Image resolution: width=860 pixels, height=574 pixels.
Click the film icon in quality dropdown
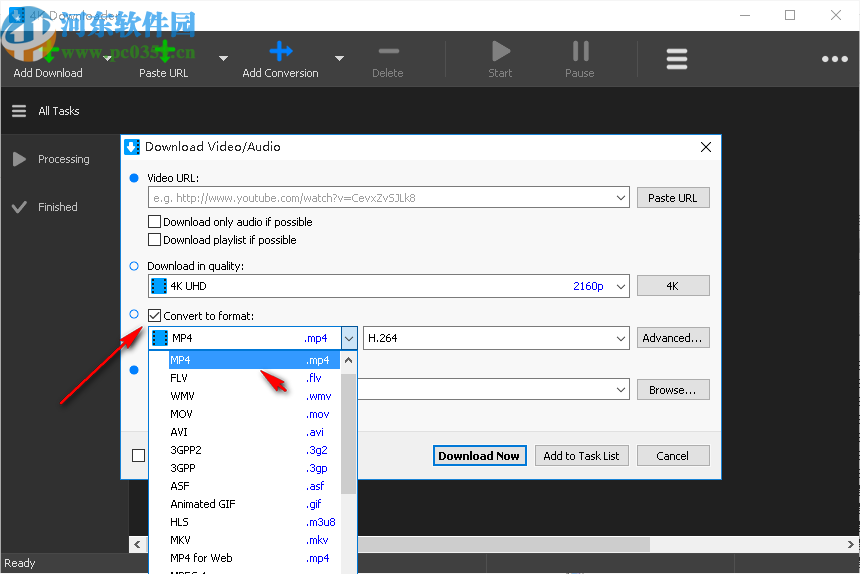click(159, 286)
